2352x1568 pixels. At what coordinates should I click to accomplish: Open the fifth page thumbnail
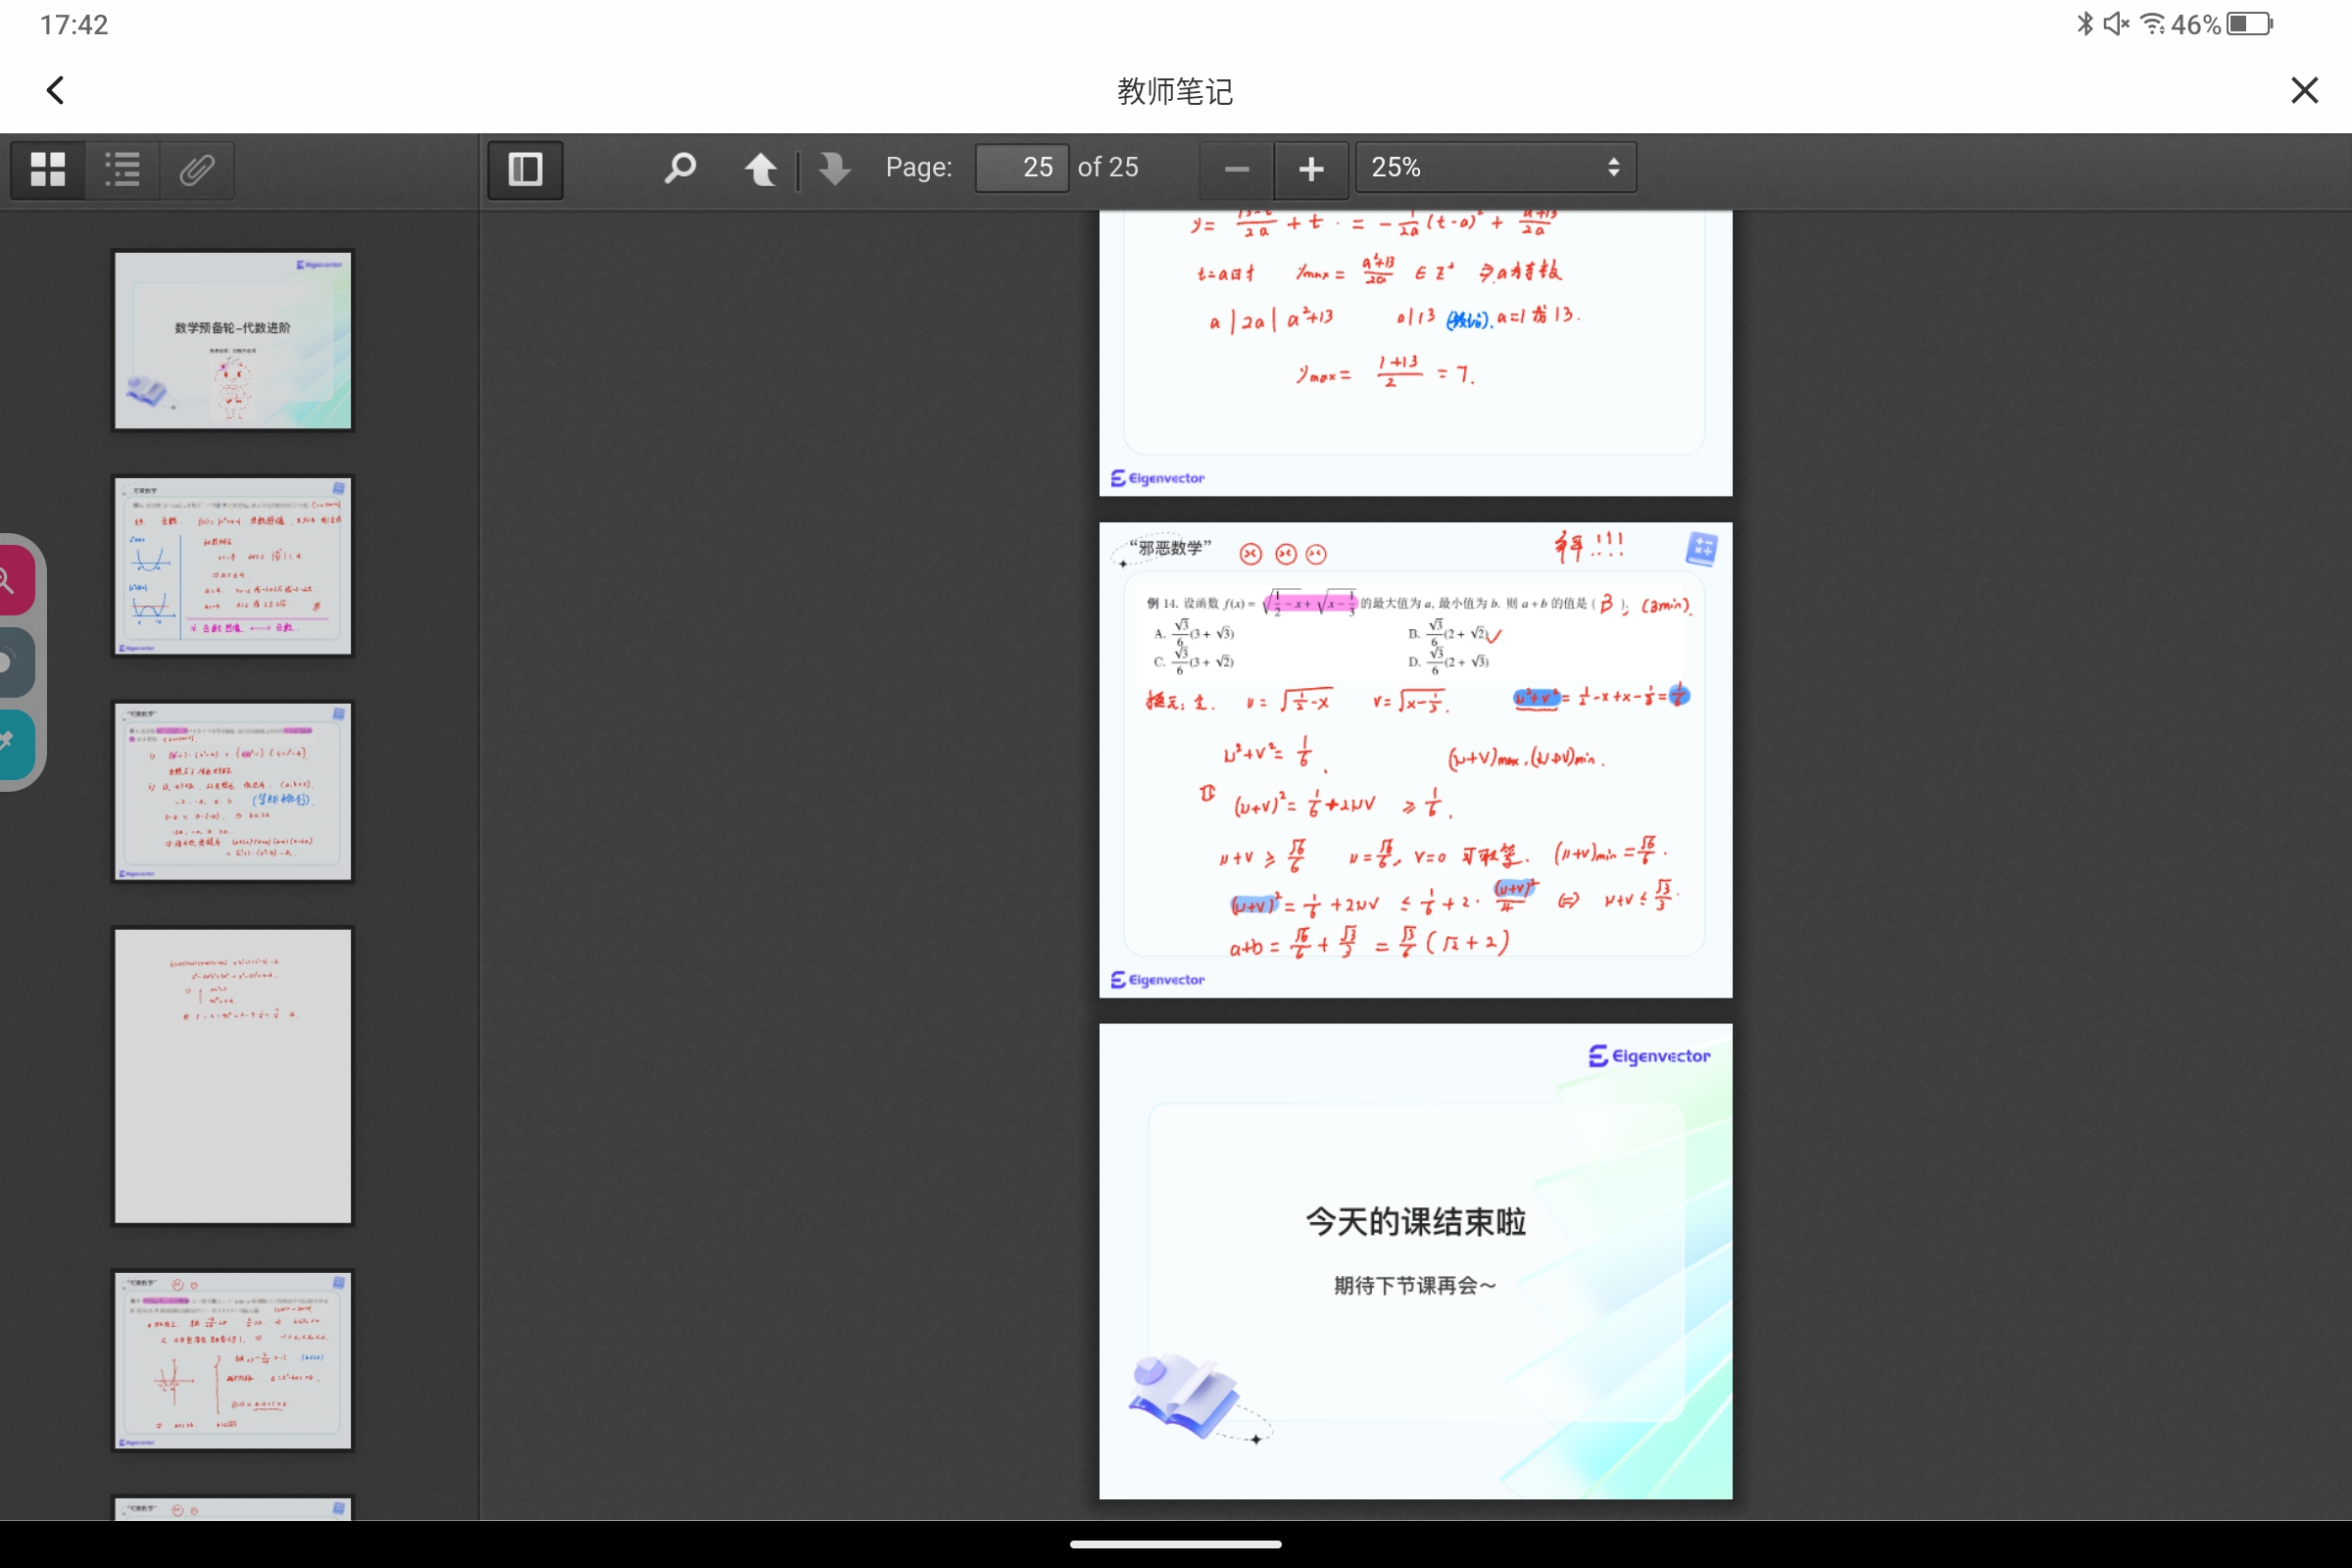(x=233, y=1360)
